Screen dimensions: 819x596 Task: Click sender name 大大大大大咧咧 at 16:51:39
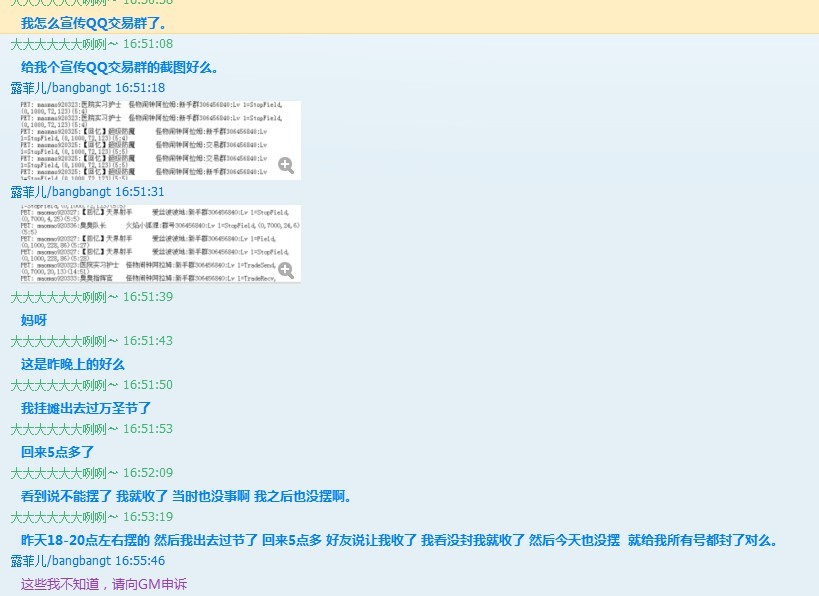click(x=64, y=297)
